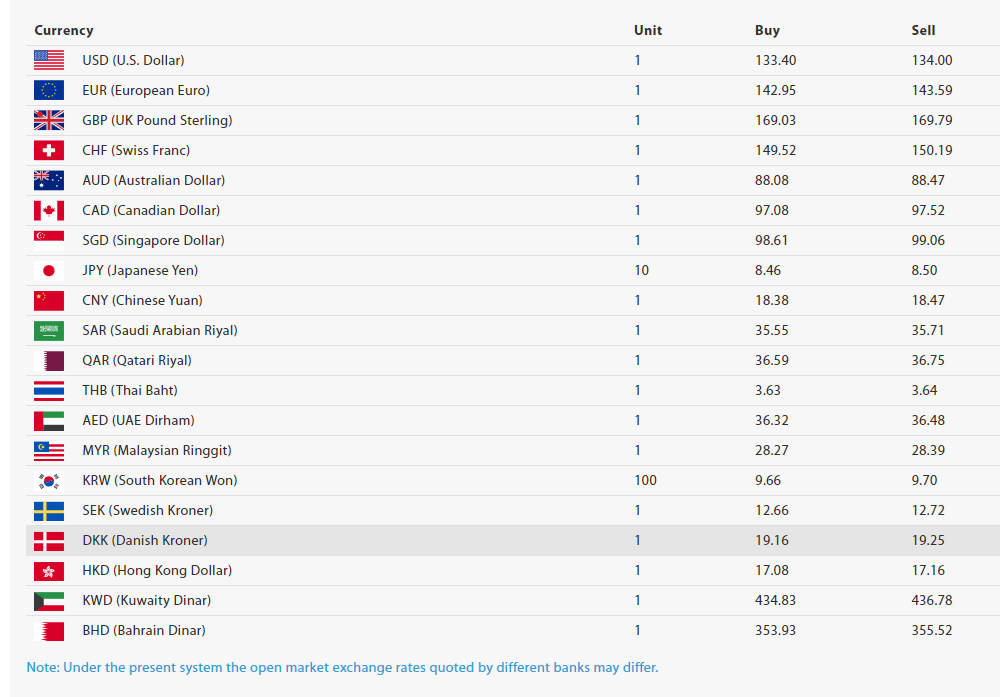Click the USD buy rate 133.40
Image resolution: width=1000 pixels, height=697 pixels.
click(x=775, y=60)
